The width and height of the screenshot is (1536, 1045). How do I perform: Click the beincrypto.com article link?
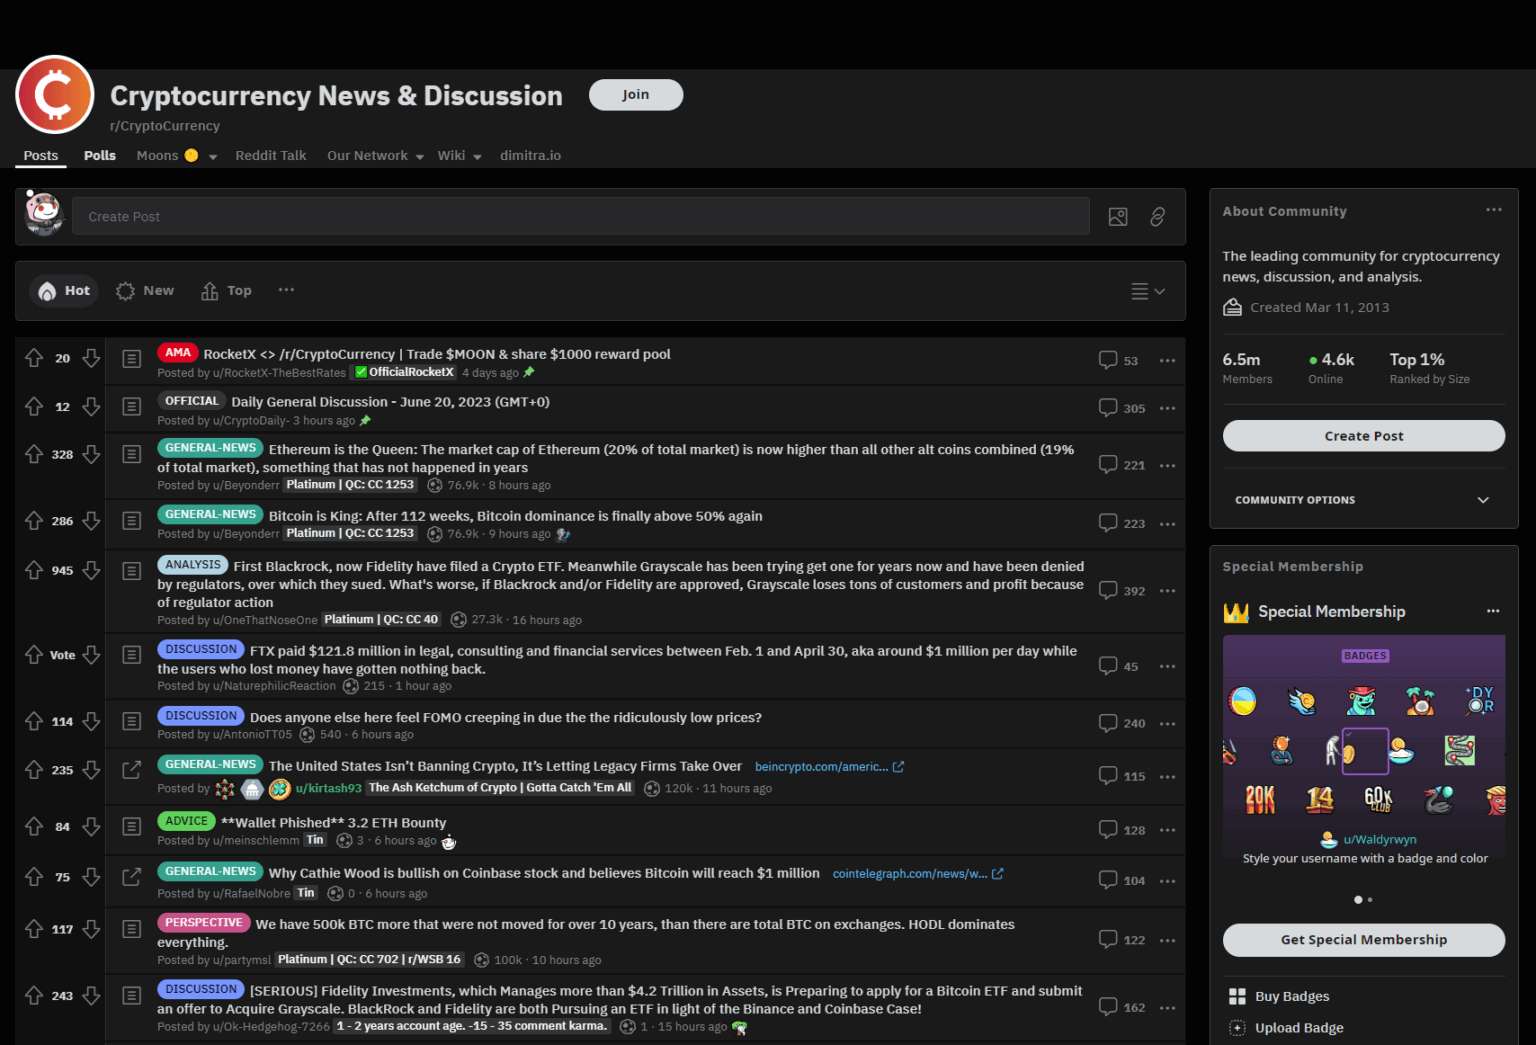822,766
